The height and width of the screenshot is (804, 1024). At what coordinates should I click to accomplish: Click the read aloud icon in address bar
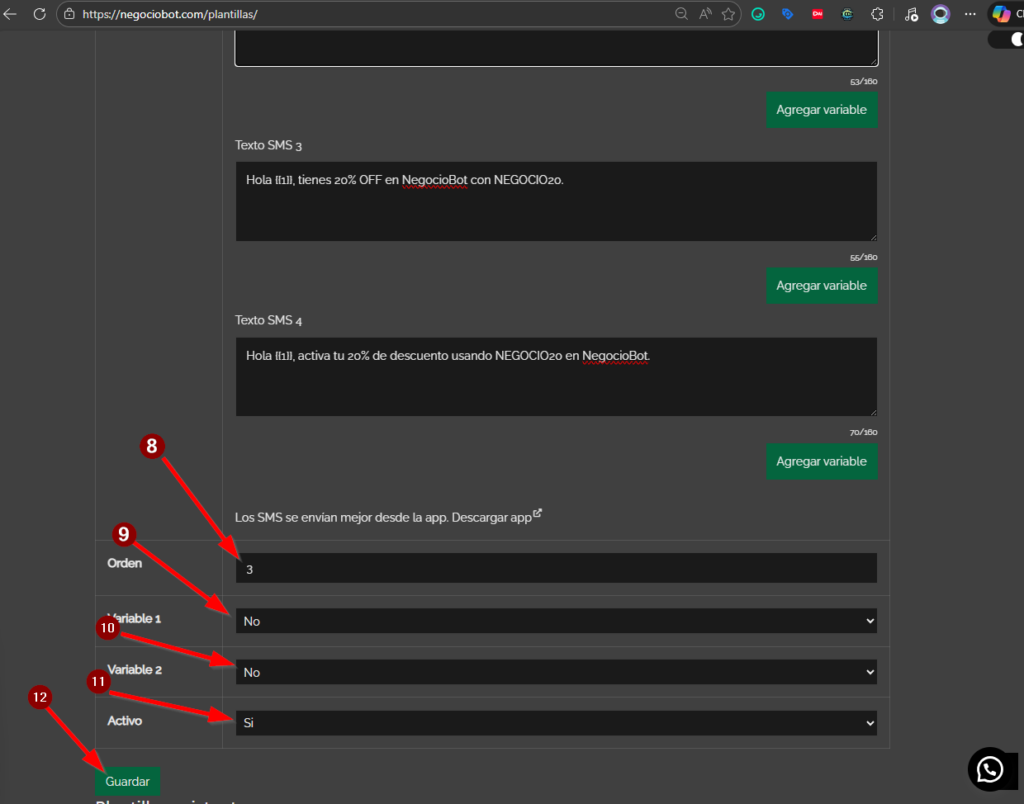705,14
